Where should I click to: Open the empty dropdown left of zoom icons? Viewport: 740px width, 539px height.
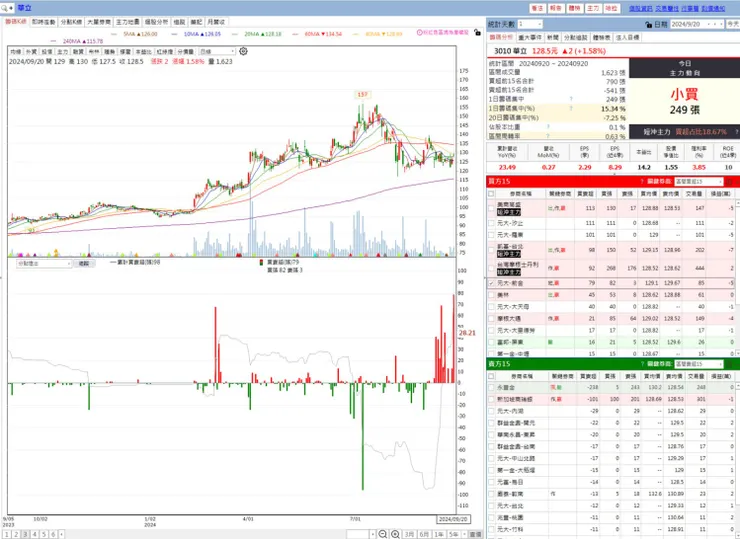361,534
